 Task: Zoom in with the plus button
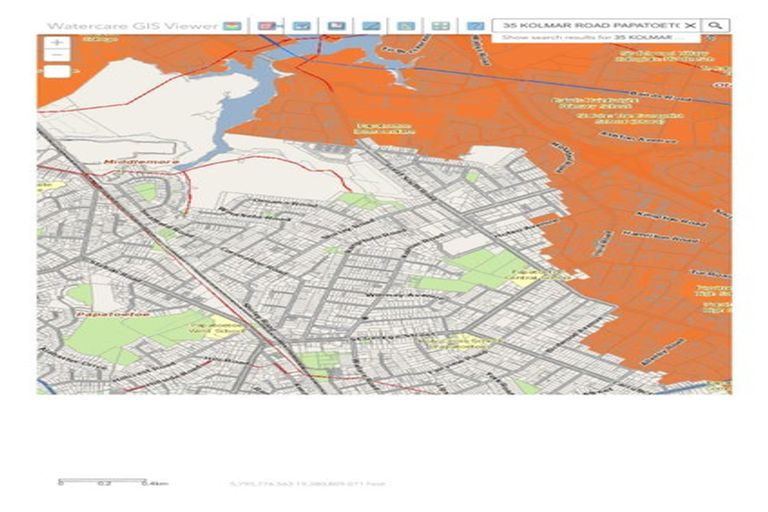[x=57, y=43]
